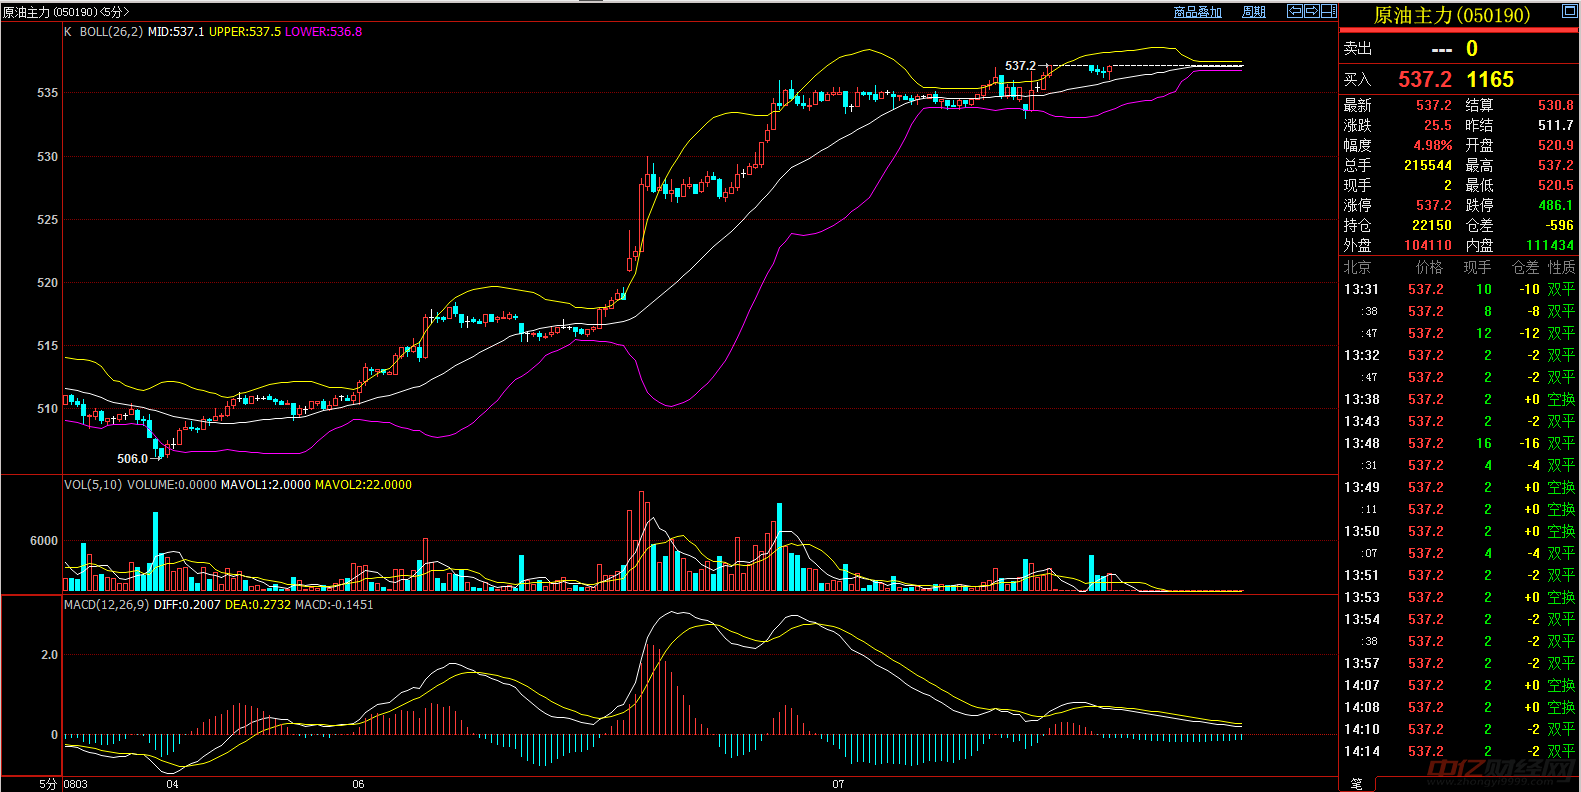Click the 仓差 value -596
The image size is (1581, 792).
(1559, 225)
